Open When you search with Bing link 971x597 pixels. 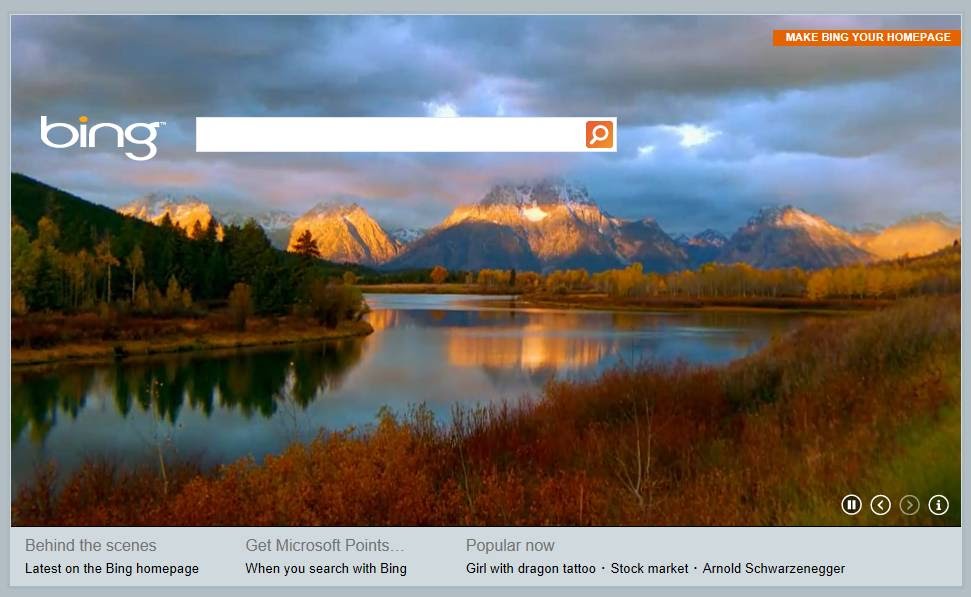[x=326, y=569]
